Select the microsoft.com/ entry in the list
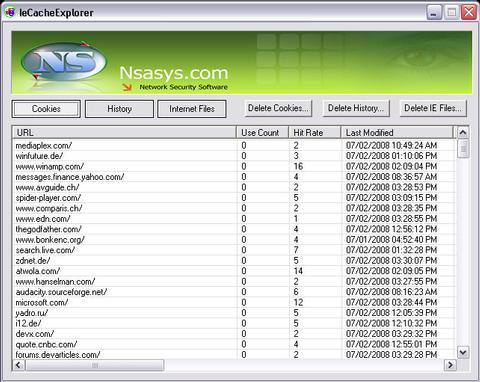Screen dimensions: 480x382 (x=233, y=302)
